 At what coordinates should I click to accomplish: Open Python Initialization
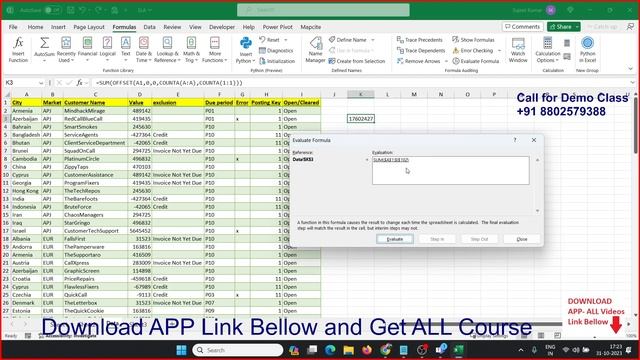[x=277, y=61]
